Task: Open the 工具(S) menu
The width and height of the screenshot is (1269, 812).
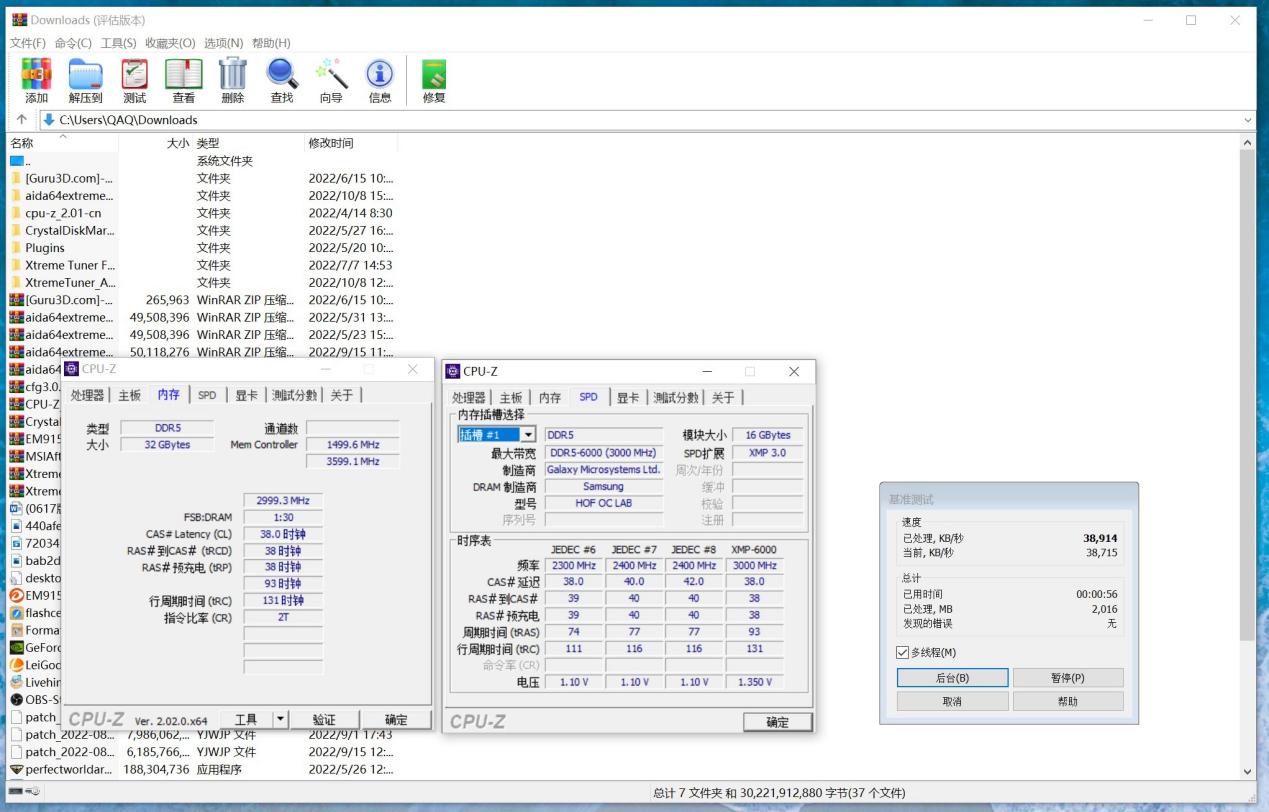Action: coord(118,43)
